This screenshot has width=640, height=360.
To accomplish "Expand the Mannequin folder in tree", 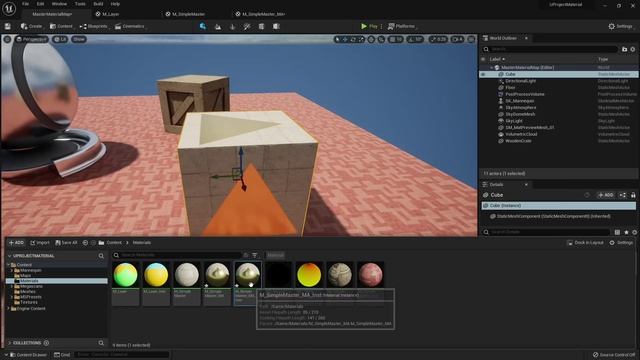I will pyautogui.click(x=12, y=270).
